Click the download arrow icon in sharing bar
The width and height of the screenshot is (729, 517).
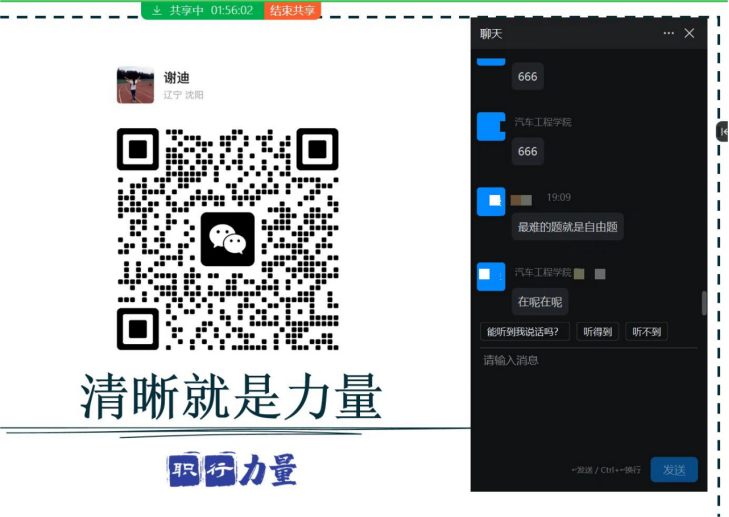[157, 10]
